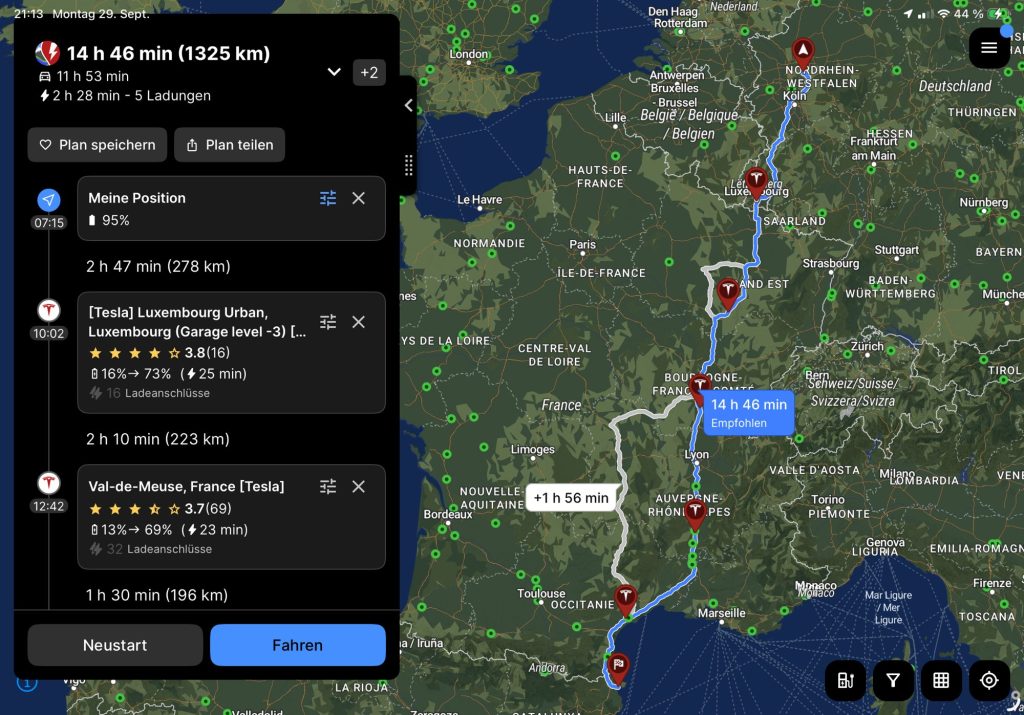Show the +2 alternative routes

coord(369,72)
